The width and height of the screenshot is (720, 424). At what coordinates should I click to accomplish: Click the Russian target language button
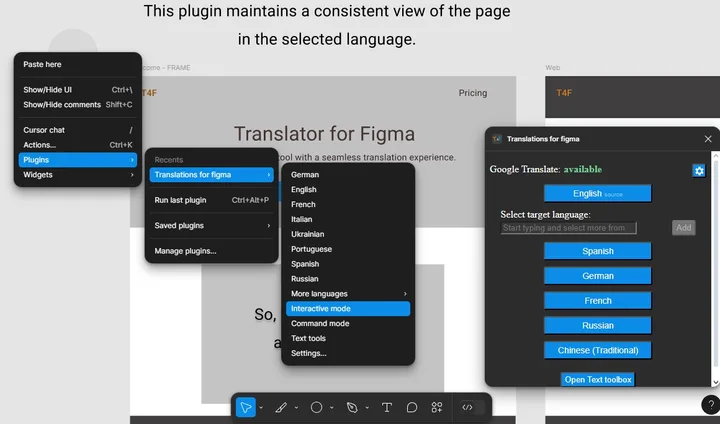click(597, 326)
